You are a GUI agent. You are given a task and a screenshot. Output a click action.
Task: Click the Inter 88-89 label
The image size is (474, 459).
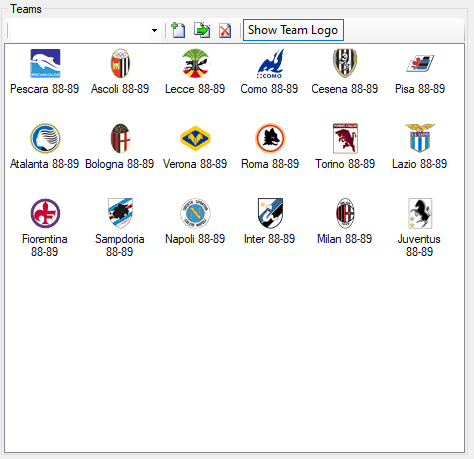coord(269,239)
